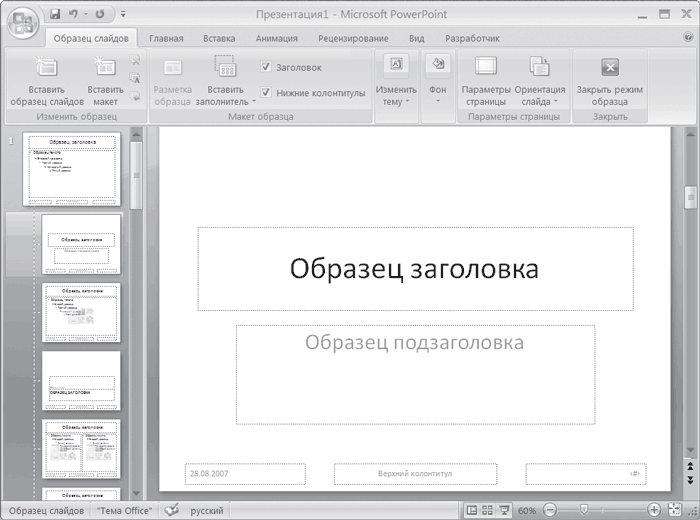Click 'Тема Office' in status bar
The width and height of the screenshot is (700, 520).
pyautogui.click(x=124, y=510)
